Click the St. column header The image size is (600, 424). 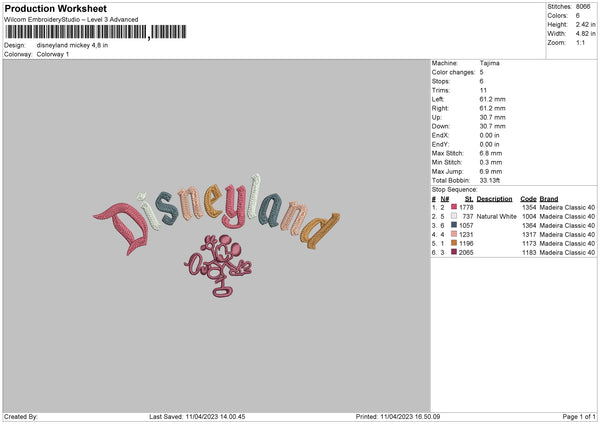pos(469,199)
